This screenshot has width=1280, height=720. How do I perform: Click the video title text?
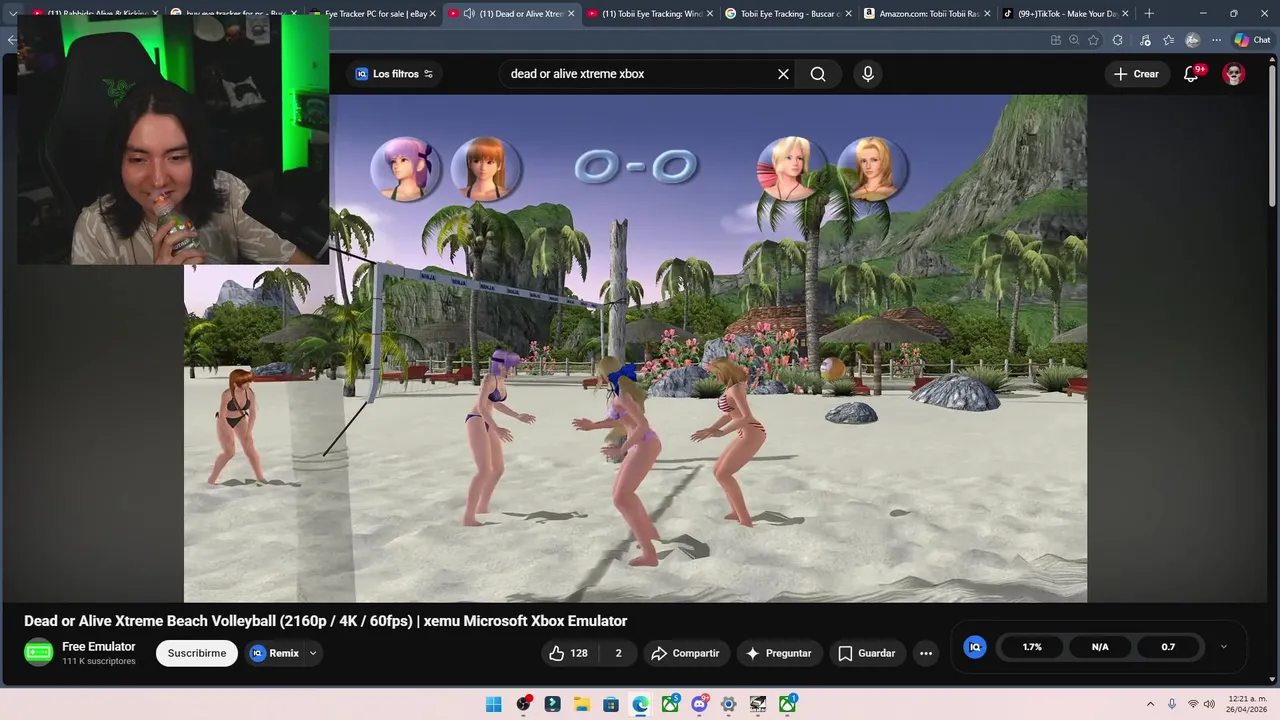(325, 621)
